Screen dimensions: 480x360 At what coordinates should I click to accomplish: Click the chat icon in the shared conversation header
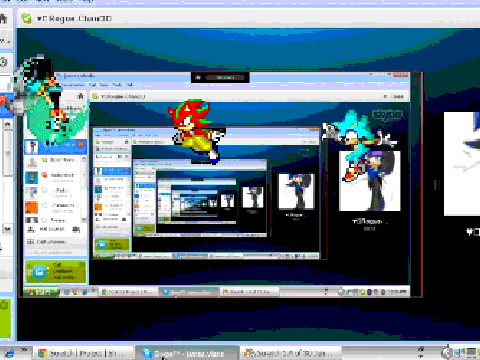coord(95,96)
